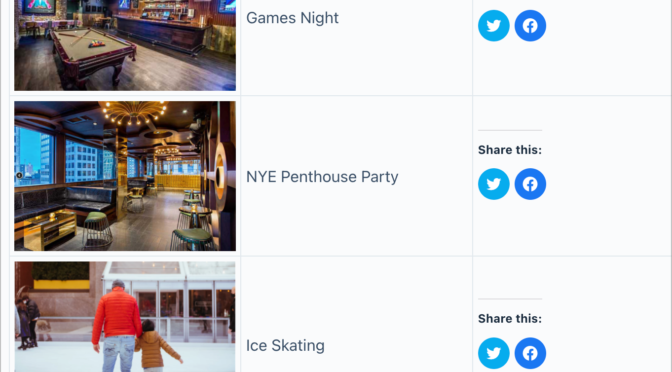Click divider line above penthouse Share this
The height and width of the screenshot is (372, 672).
[510, 130]
